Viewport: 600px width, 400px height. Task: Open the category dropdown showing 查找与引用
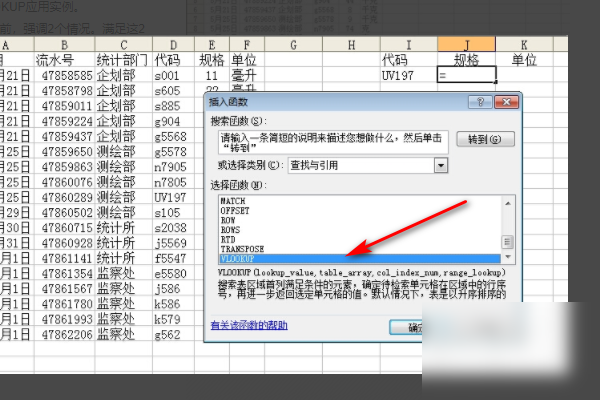tap(441, 165)
